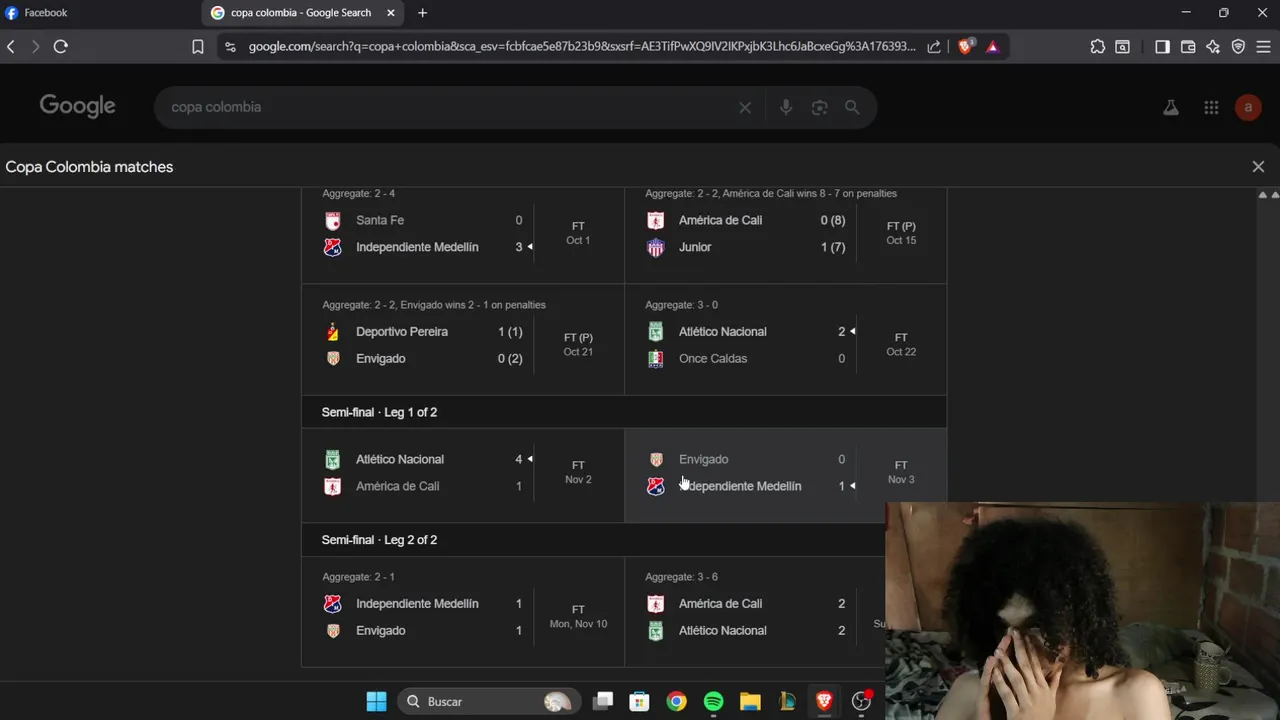1280x720 pixels.
Task: Close the copa colombia tab
Action: [391, 13]
